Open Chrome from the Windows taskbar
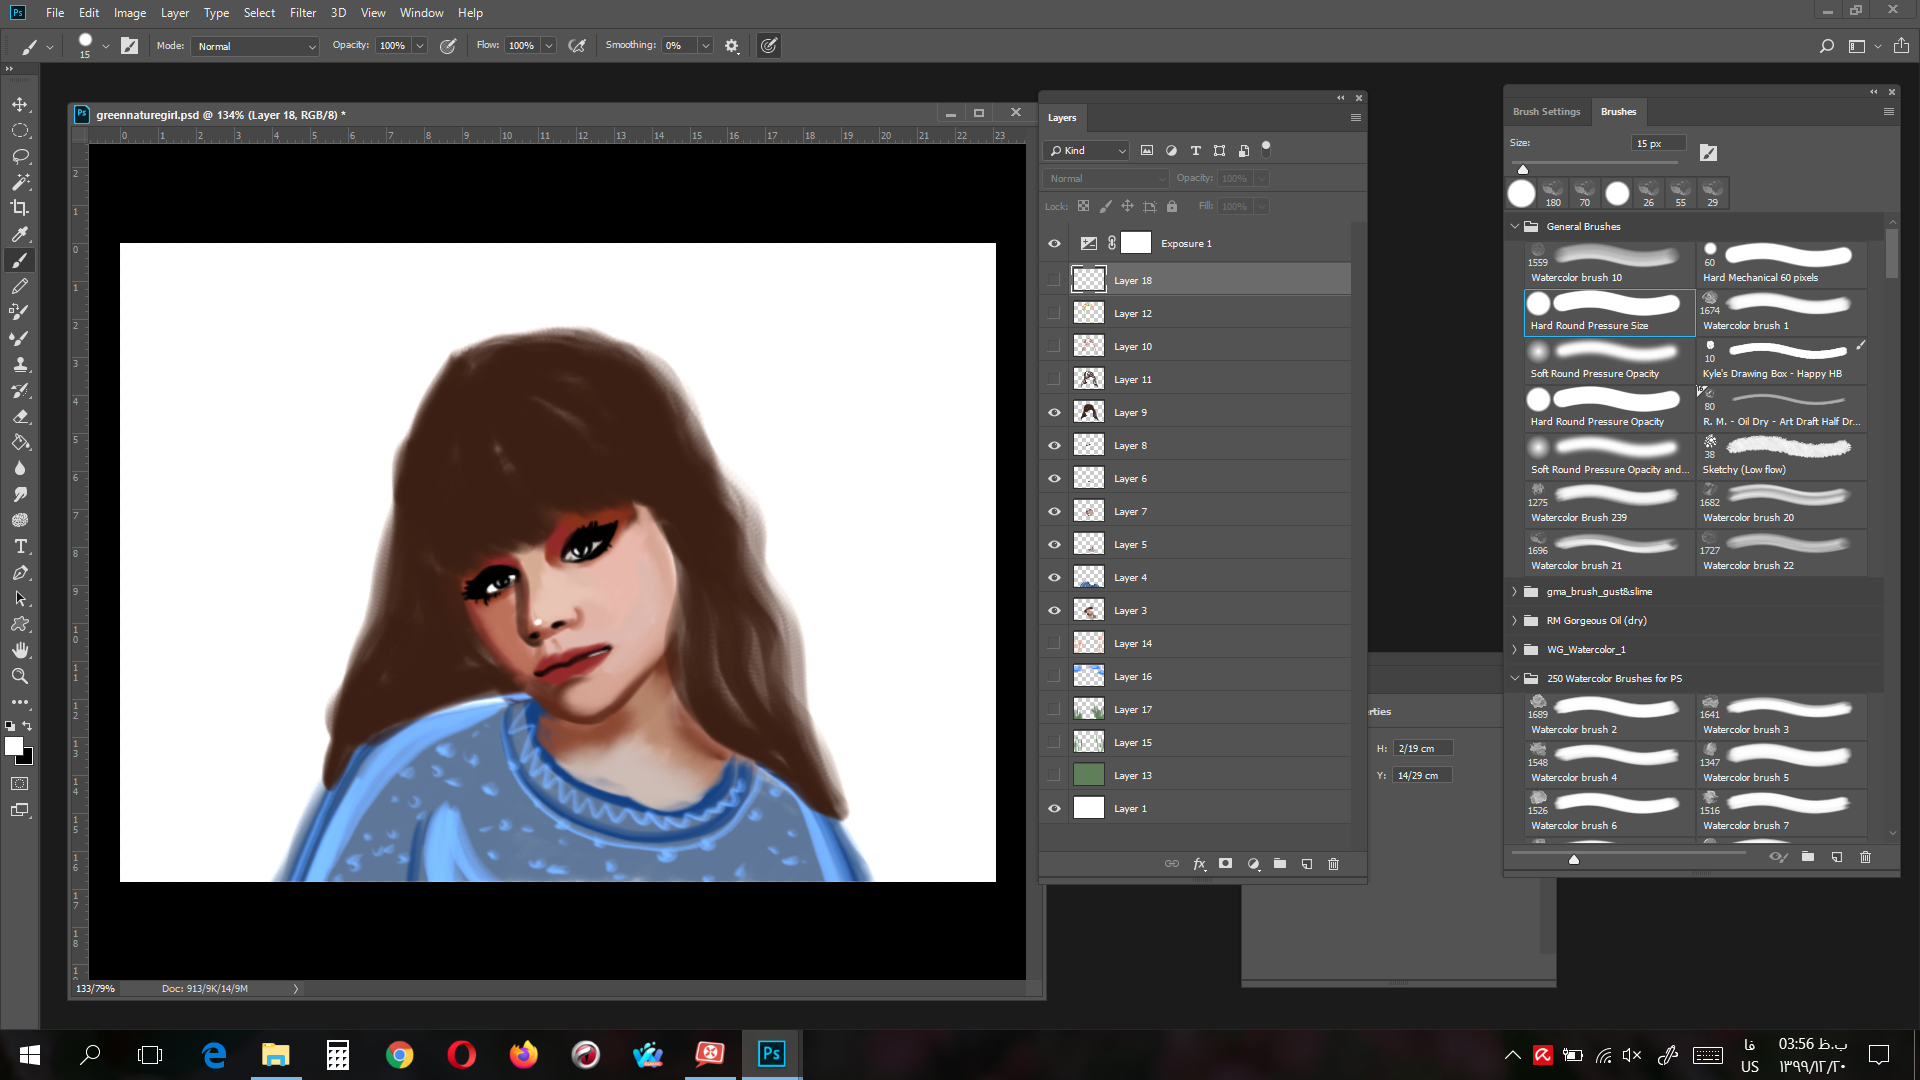Viewport: 1920px width, 1080px height. tap(400, 1055)
